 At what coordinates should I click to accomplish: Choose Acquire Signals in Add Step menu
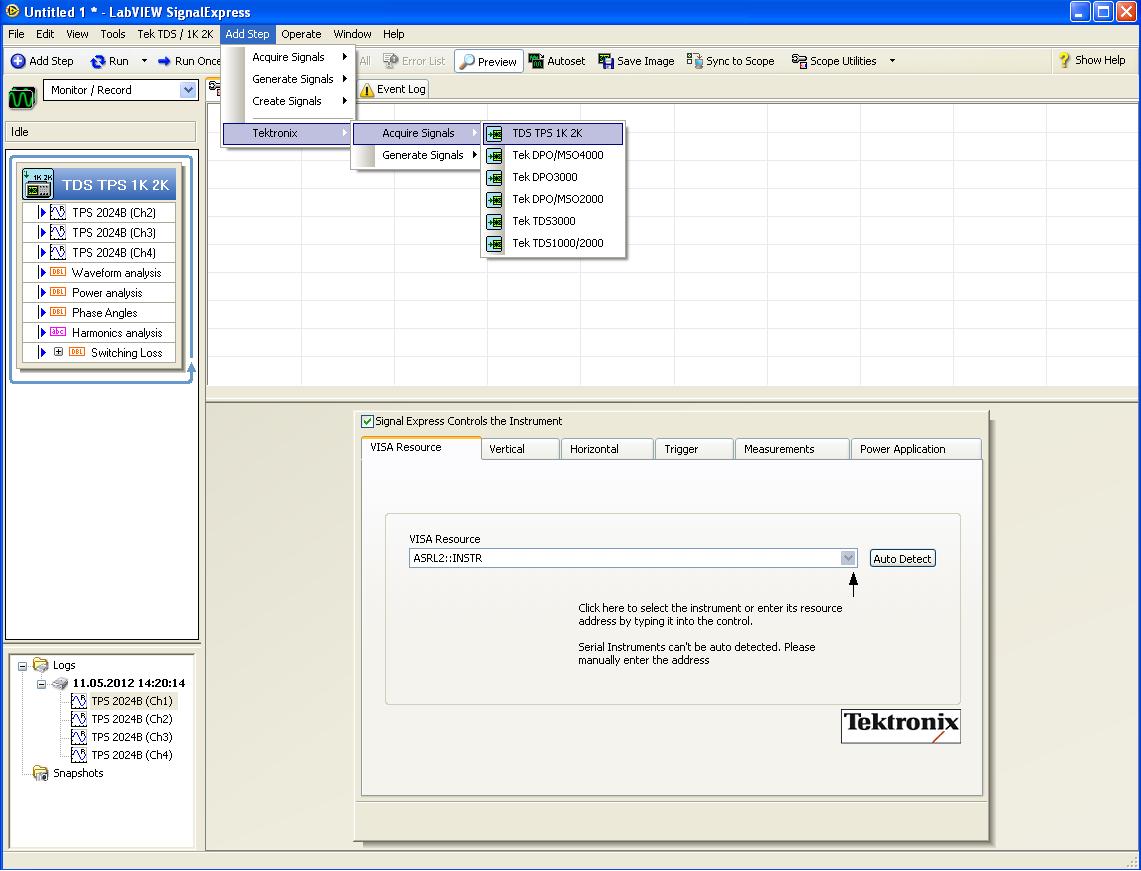coord(288,57)
